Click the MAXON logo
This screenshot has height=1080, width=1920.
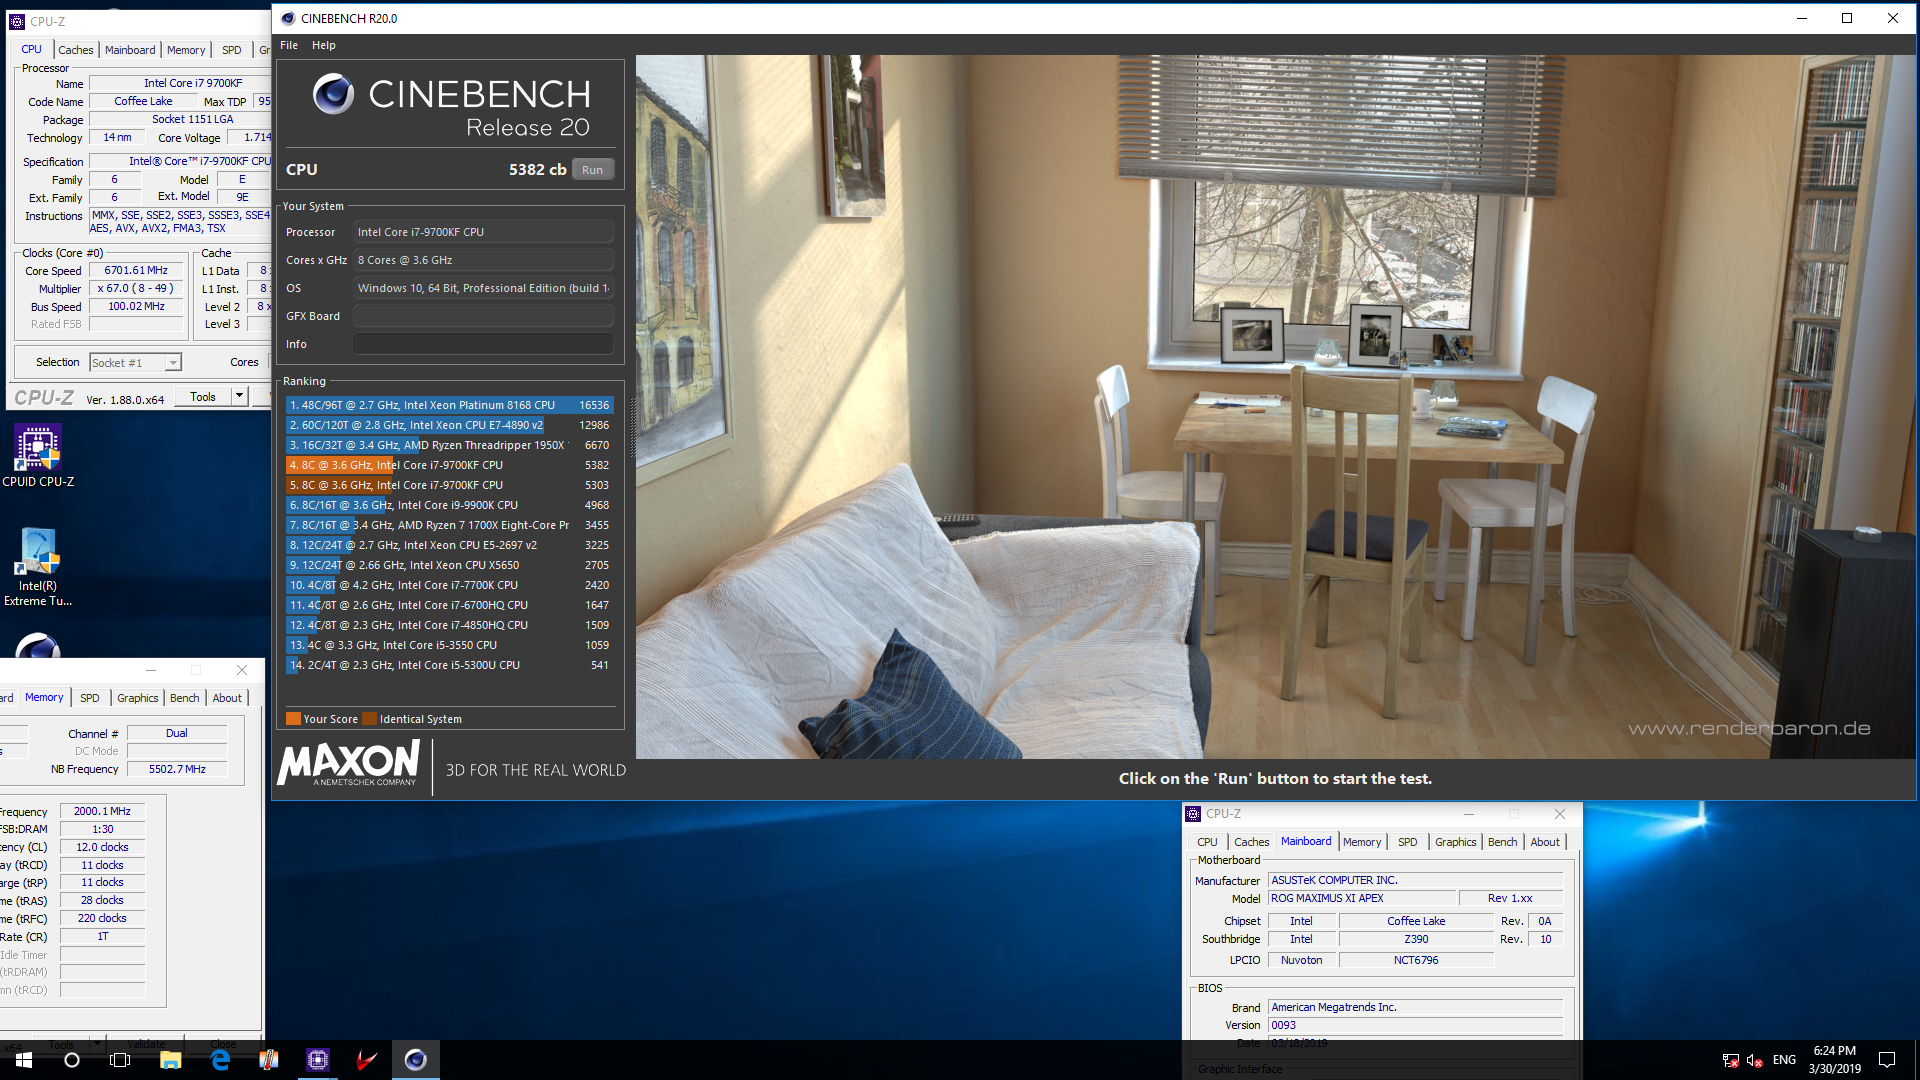[x=348, y=765]
